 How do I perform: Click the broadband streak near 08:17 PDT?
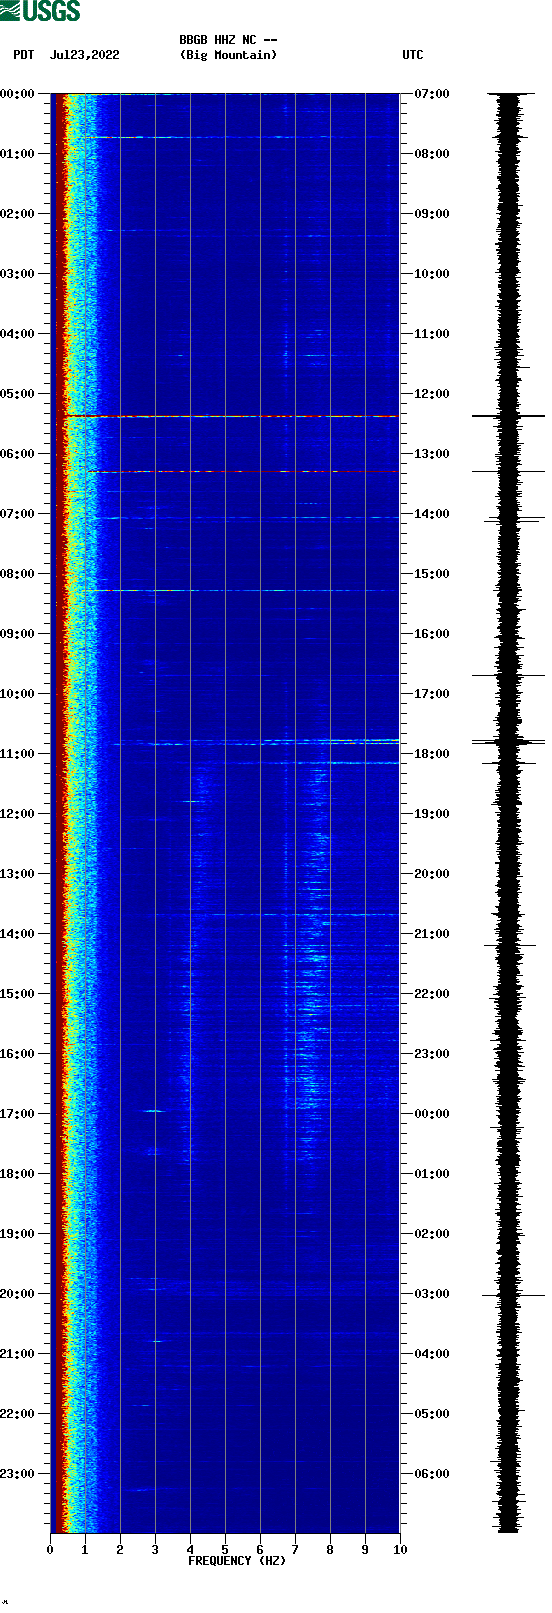click(x=240, y=590)
